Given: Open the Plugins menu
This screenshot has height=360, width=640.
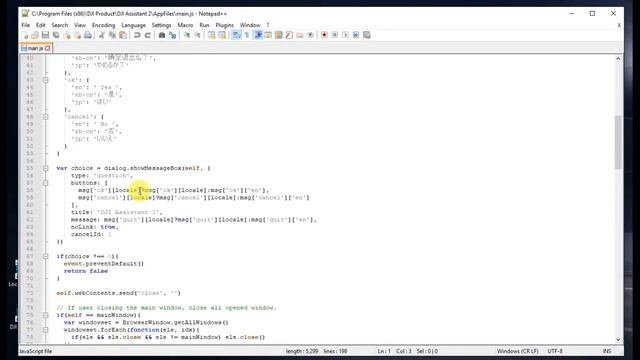Looking at the screenshot, I should point(224,25).
